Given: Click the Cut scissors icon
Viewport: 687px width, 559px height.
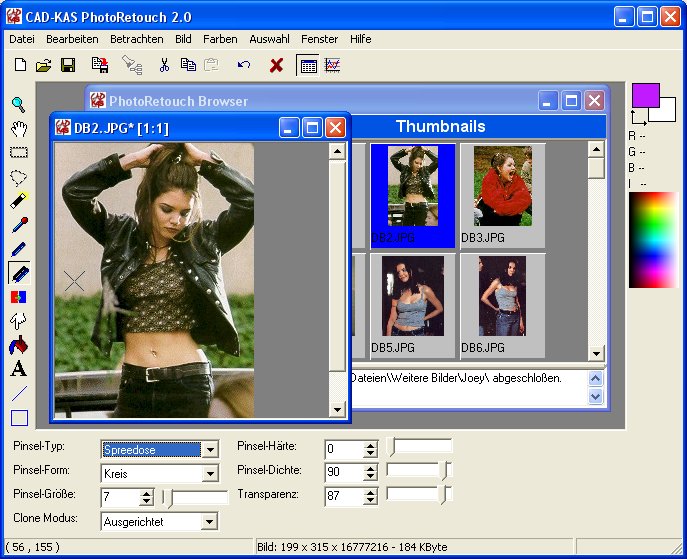Looking at the screenshot, I should pos(164,65).
